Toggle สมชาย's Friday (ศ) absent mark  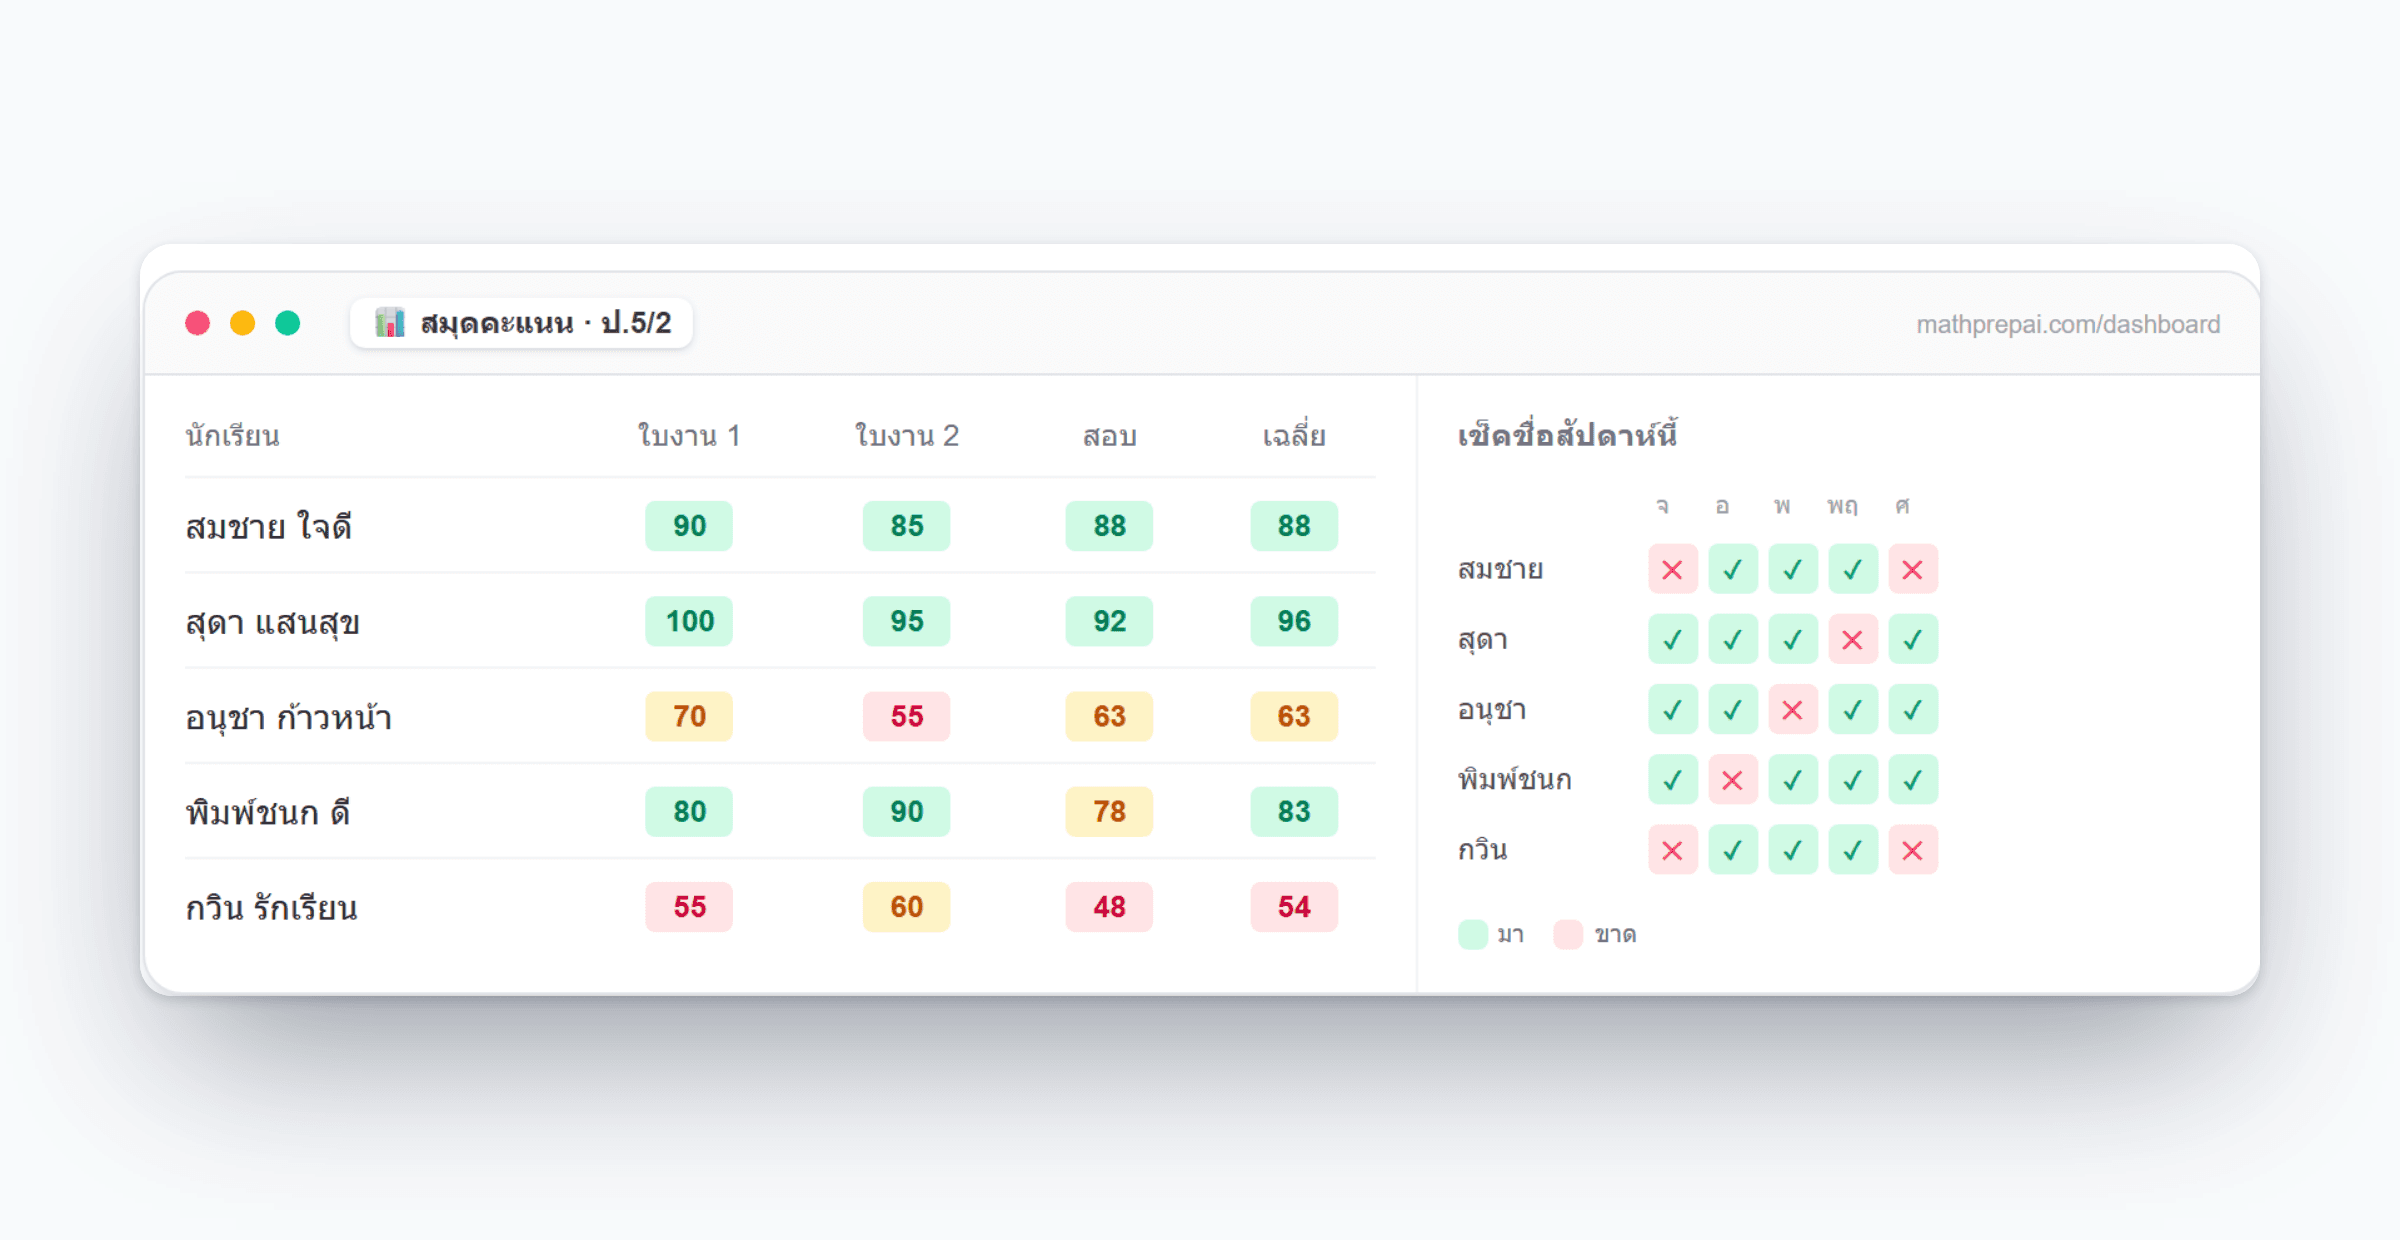(1912, 569)
